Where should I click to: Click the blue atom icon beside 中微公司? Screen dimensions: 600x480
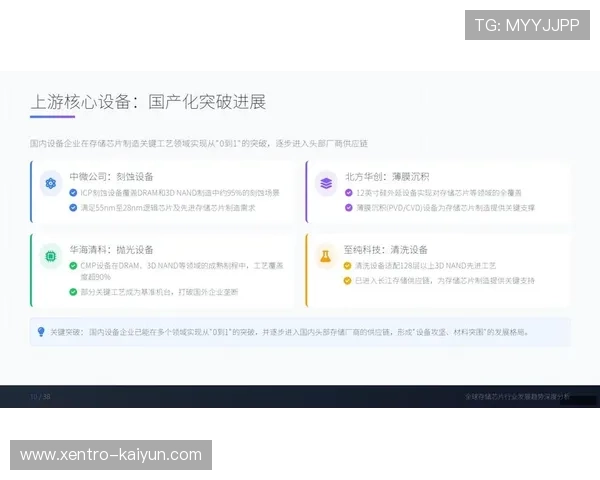(51, 183)
